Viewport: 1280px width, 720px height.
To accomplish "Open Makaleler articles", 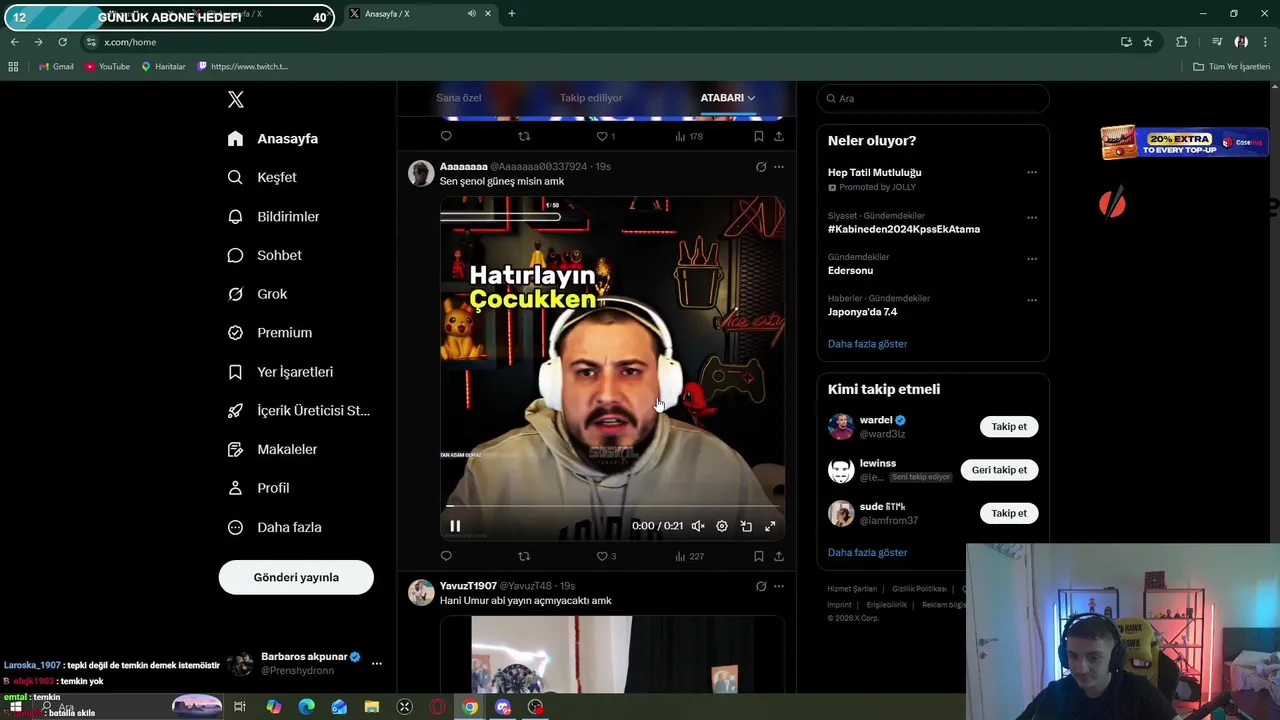I will point(272,449).
